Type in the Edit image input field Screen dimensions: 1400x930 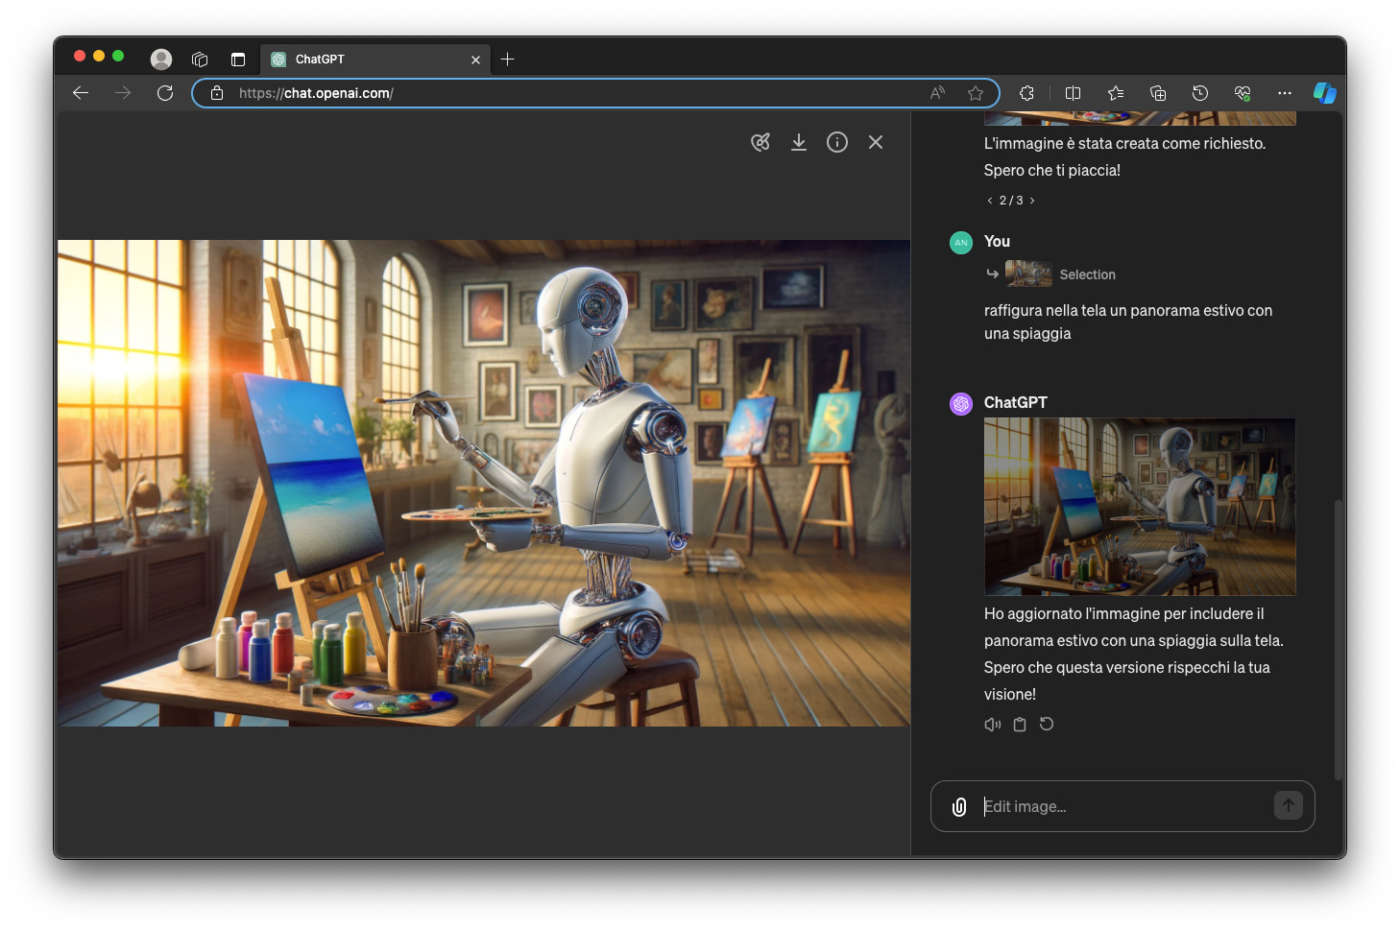pos(1120,807)
